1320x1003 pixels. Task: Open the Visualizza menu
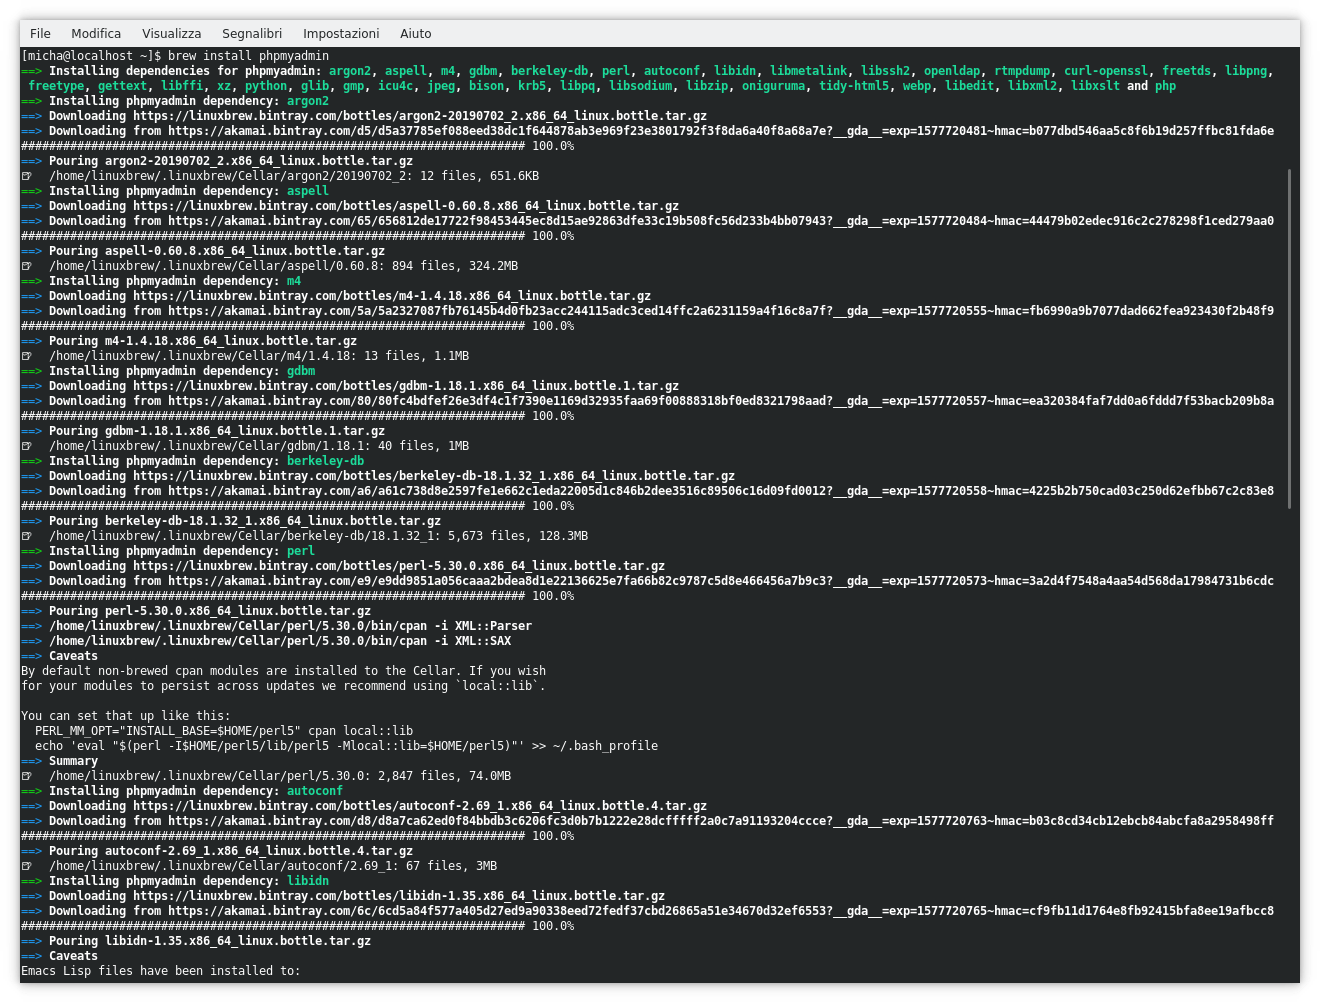pos(171,33)
